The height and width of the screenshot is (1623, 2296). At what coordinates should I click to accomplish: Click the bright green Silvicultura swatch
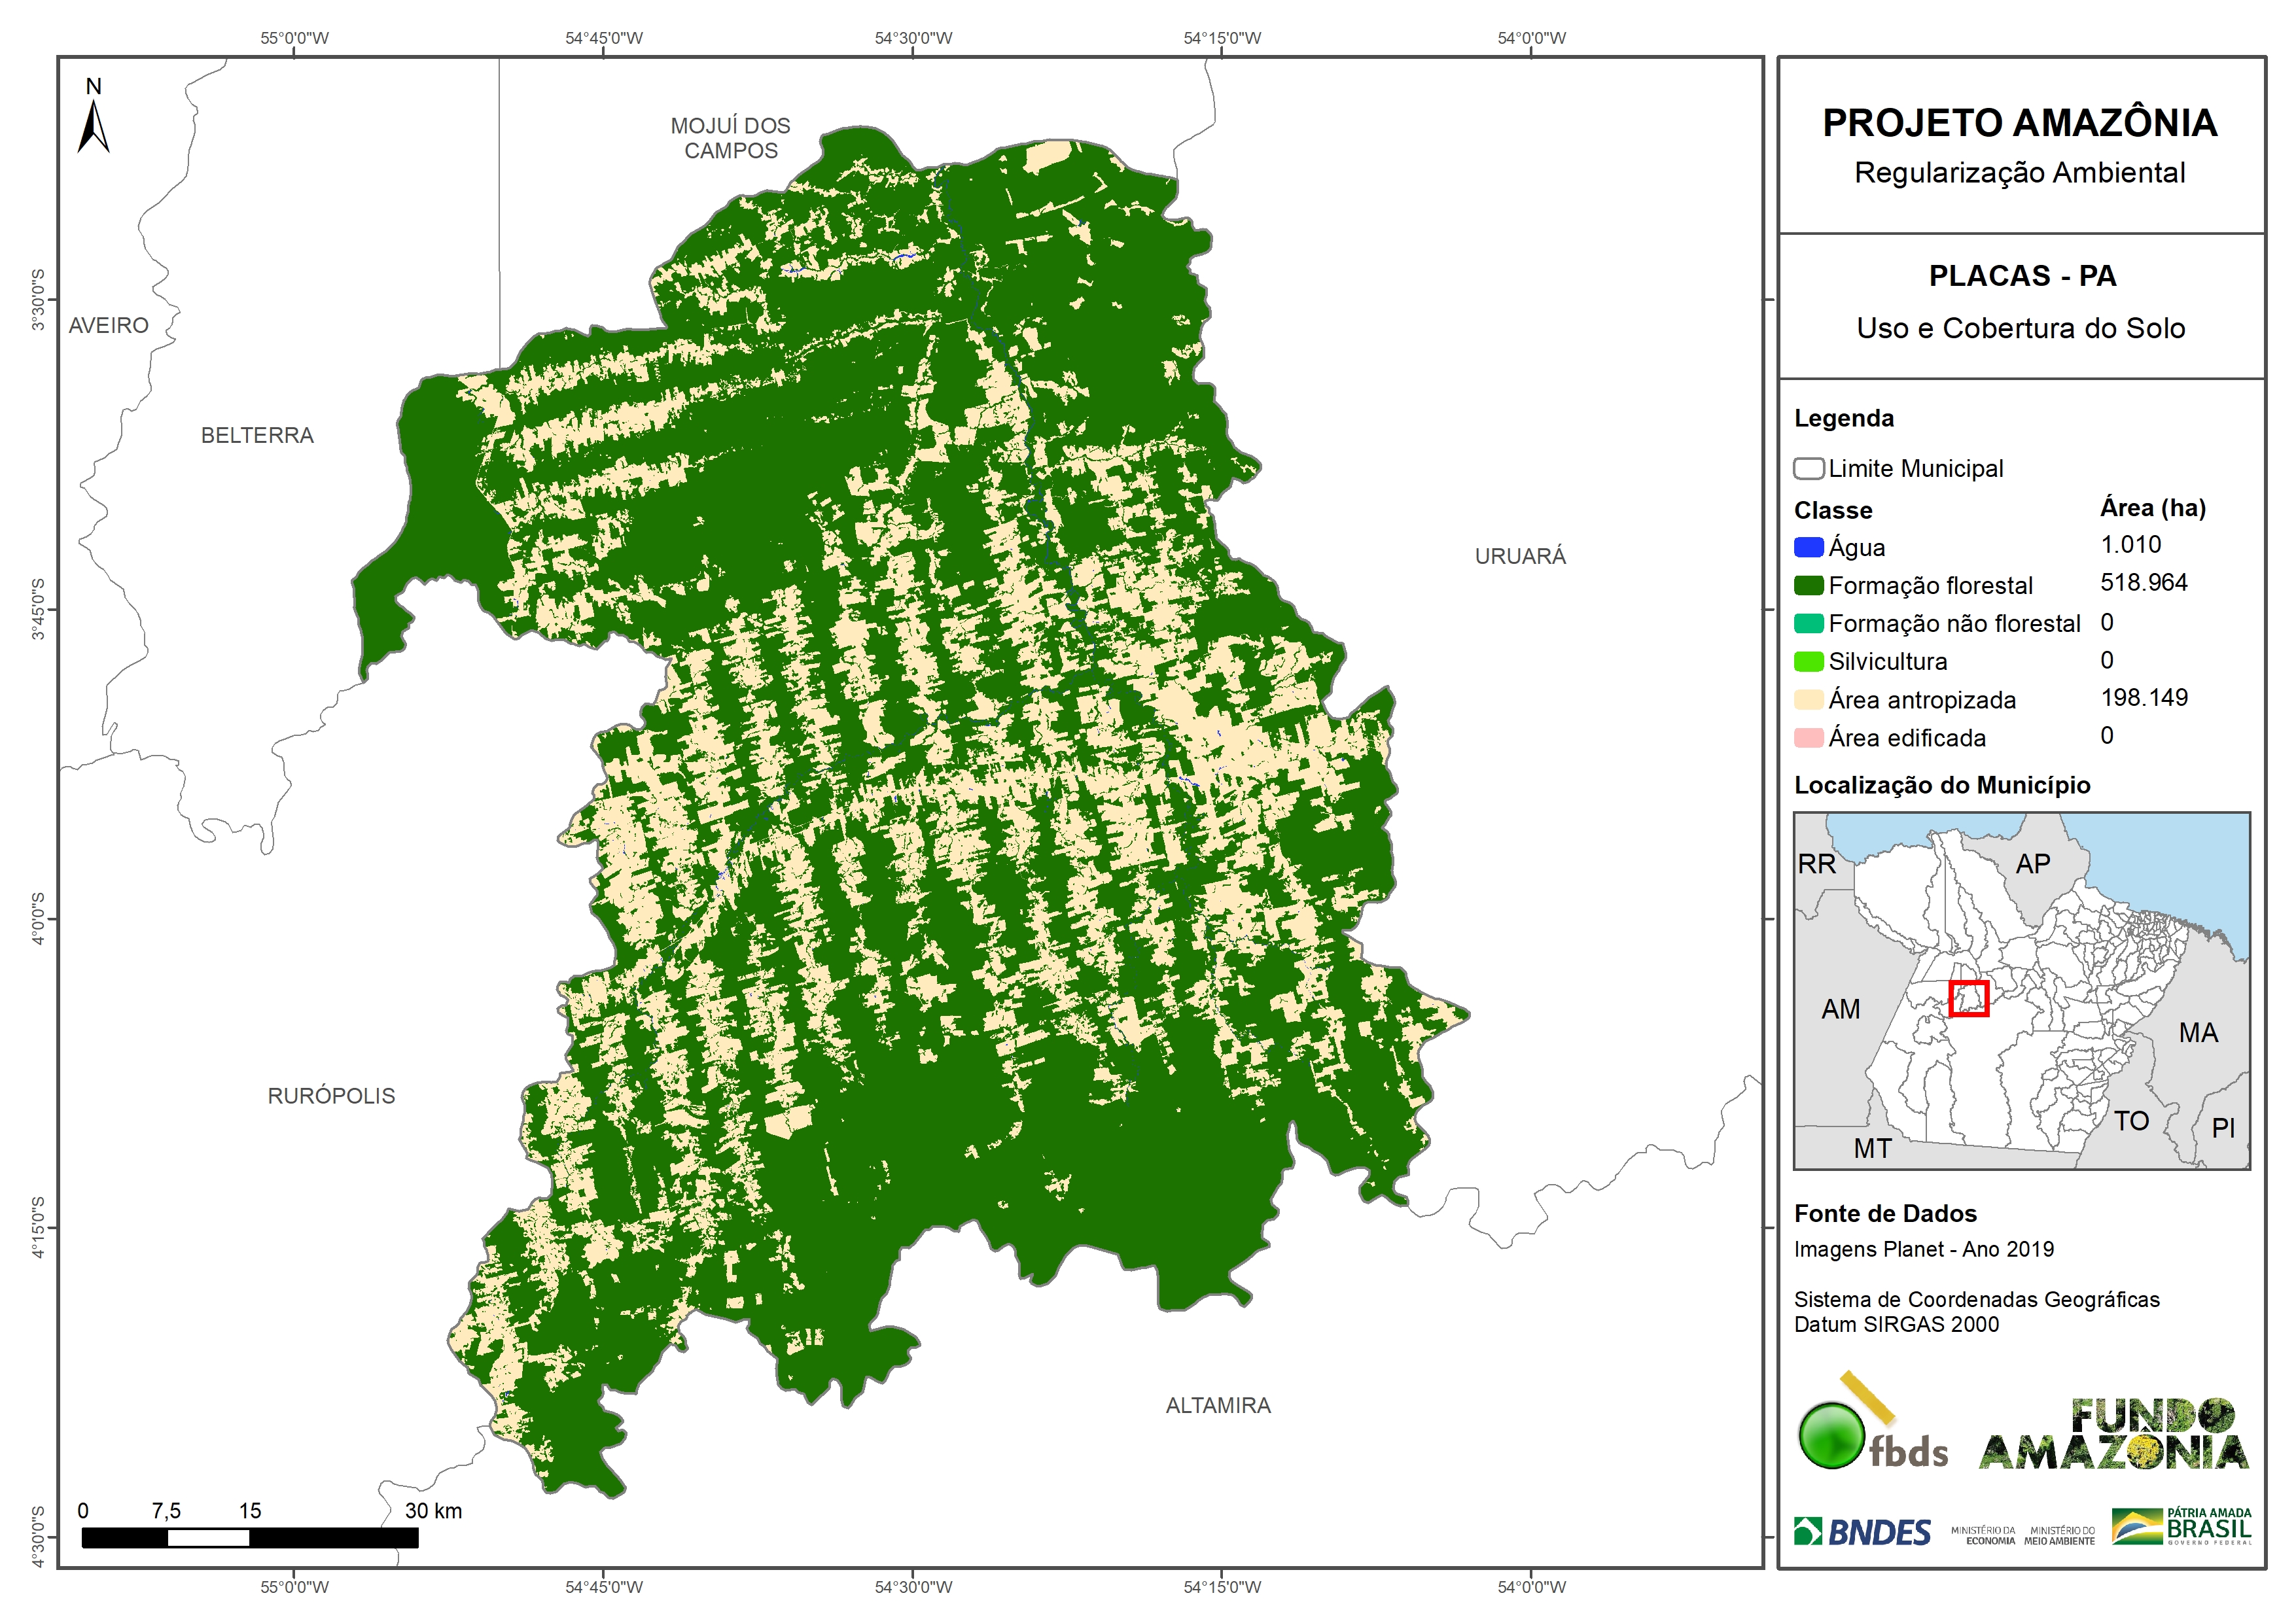(1808, 661)
